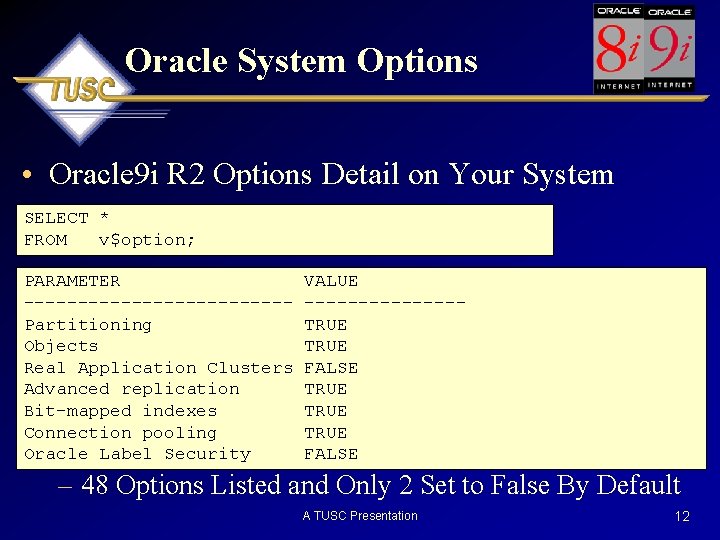Click the VALUE column header

331,281
